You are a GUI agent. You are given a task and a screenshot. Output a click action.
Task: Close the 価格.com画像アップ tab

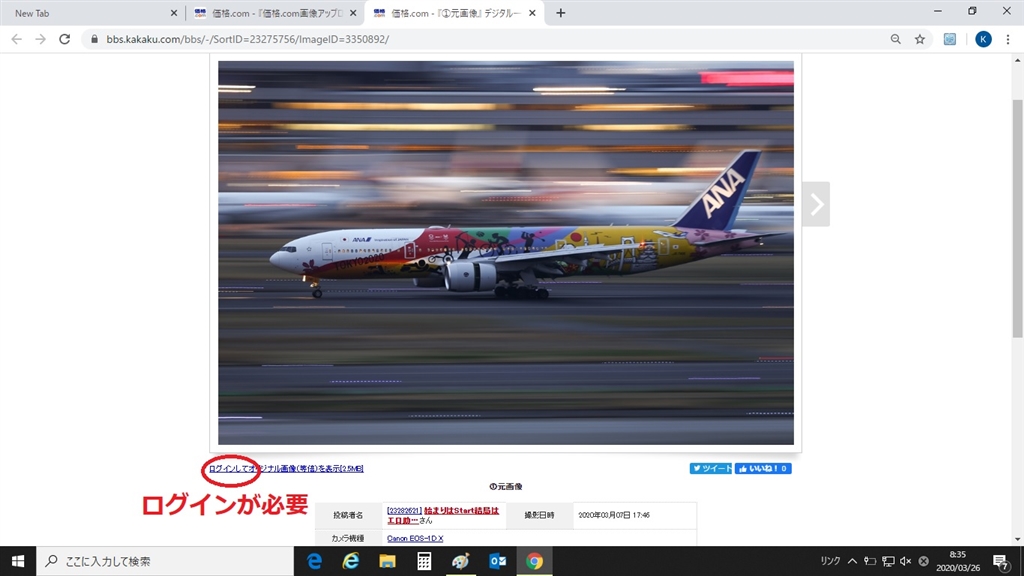[353, 13]
